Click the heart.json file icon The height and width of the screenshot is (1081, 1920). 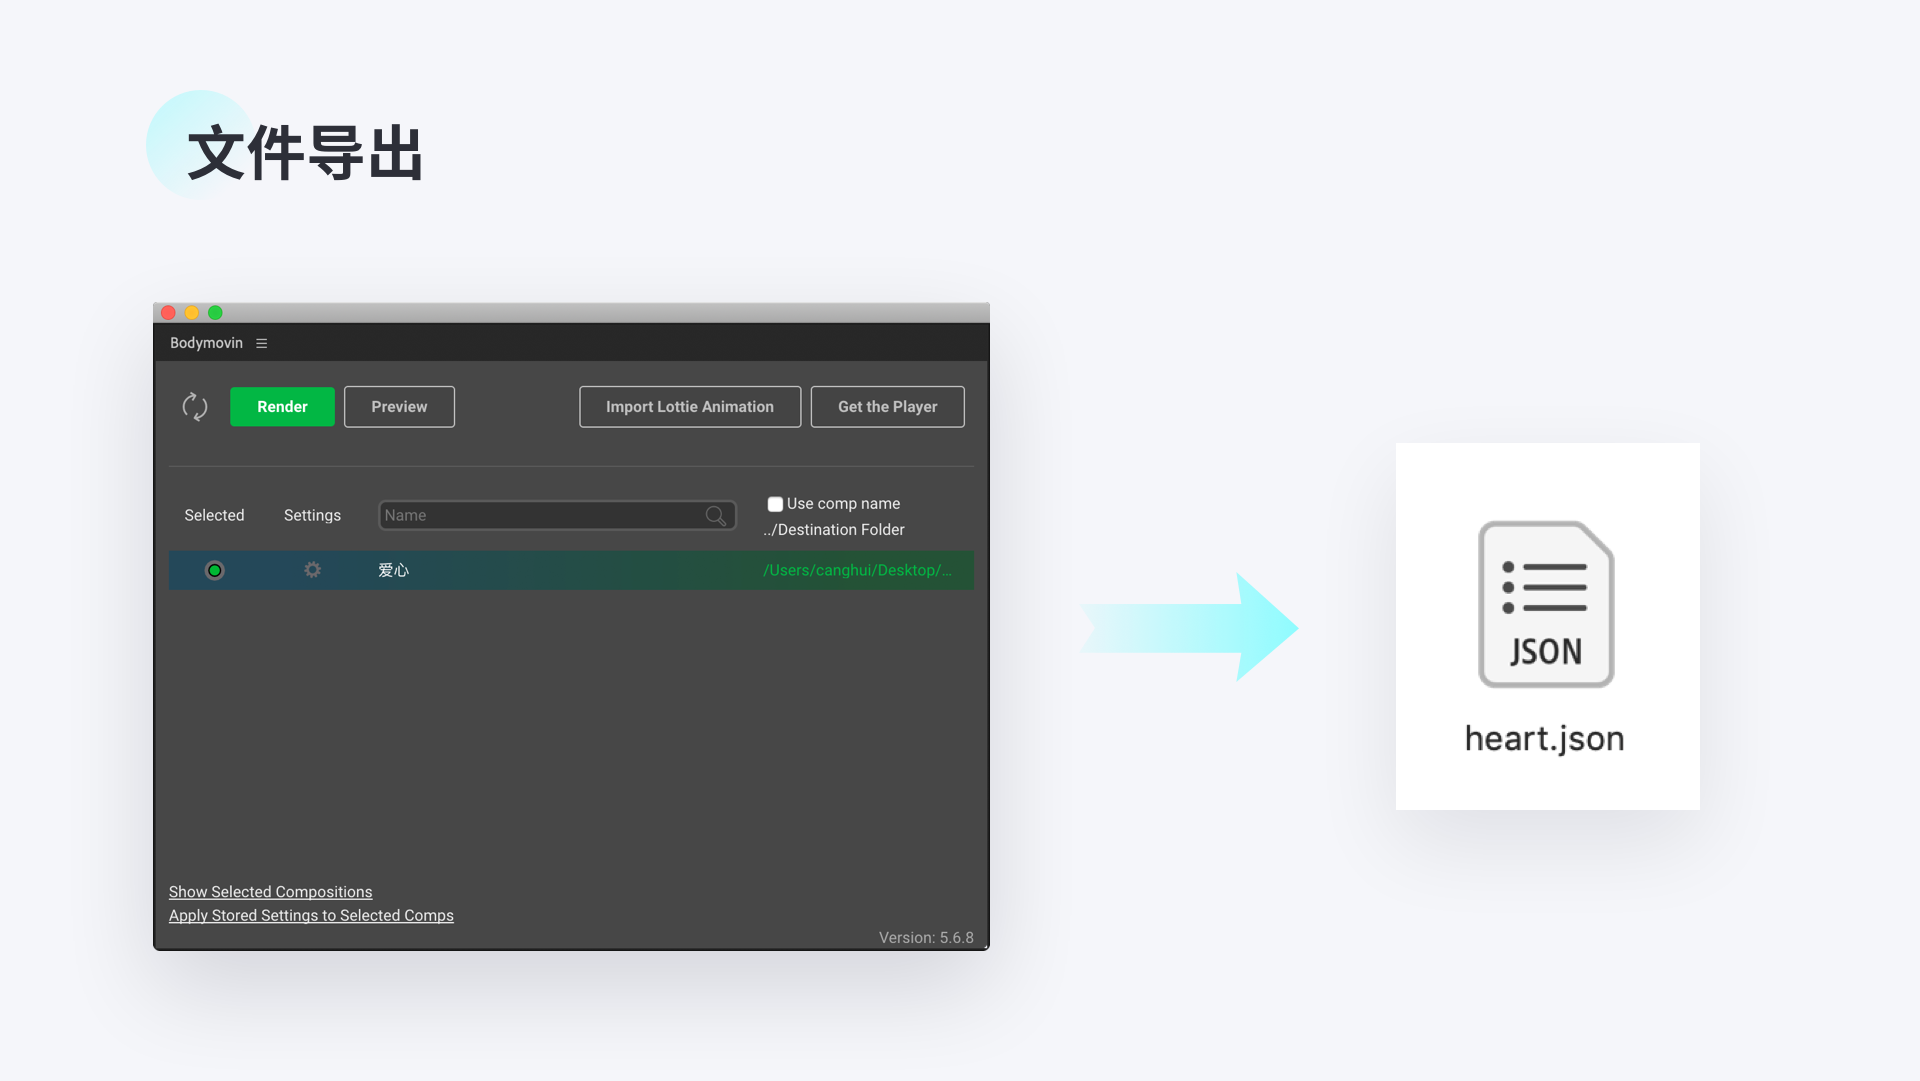pos(1546,604)
